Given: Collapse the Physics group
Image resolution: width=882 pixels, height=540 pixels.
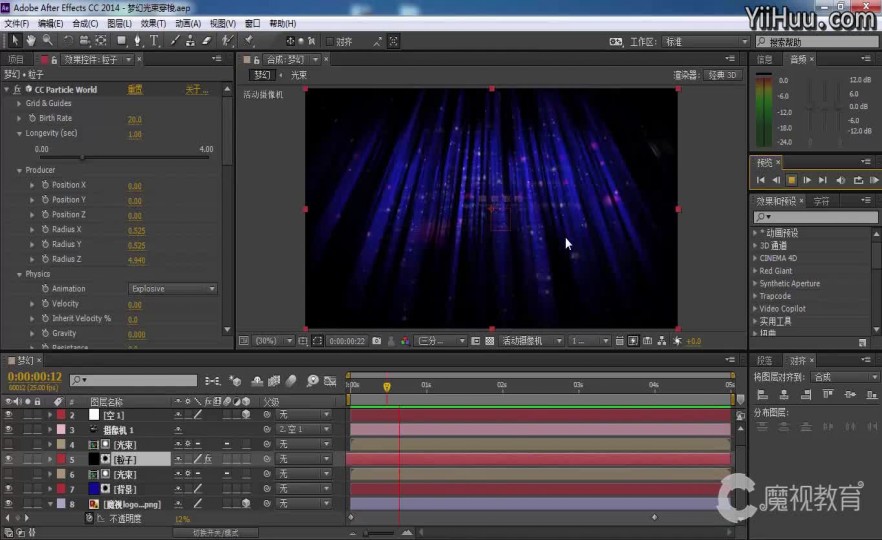Looking at the screenshot, I should (x=19, y=274).
